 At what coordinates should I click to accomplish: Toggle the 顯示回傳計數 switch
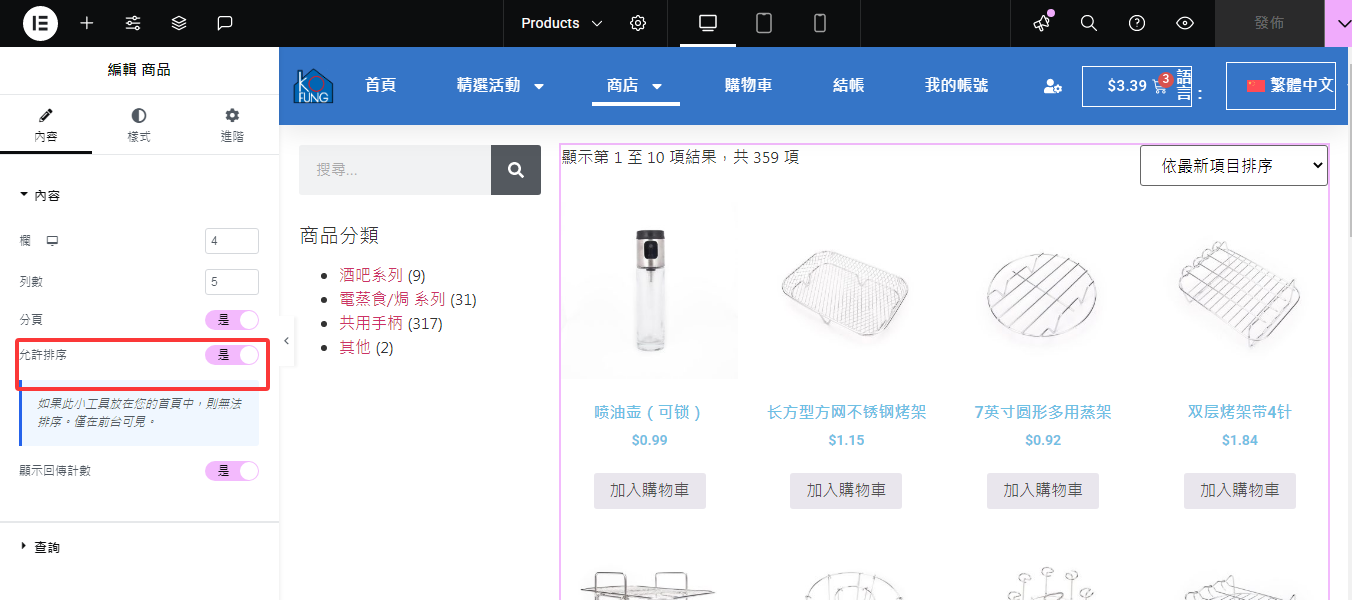(x=232, y=471)
